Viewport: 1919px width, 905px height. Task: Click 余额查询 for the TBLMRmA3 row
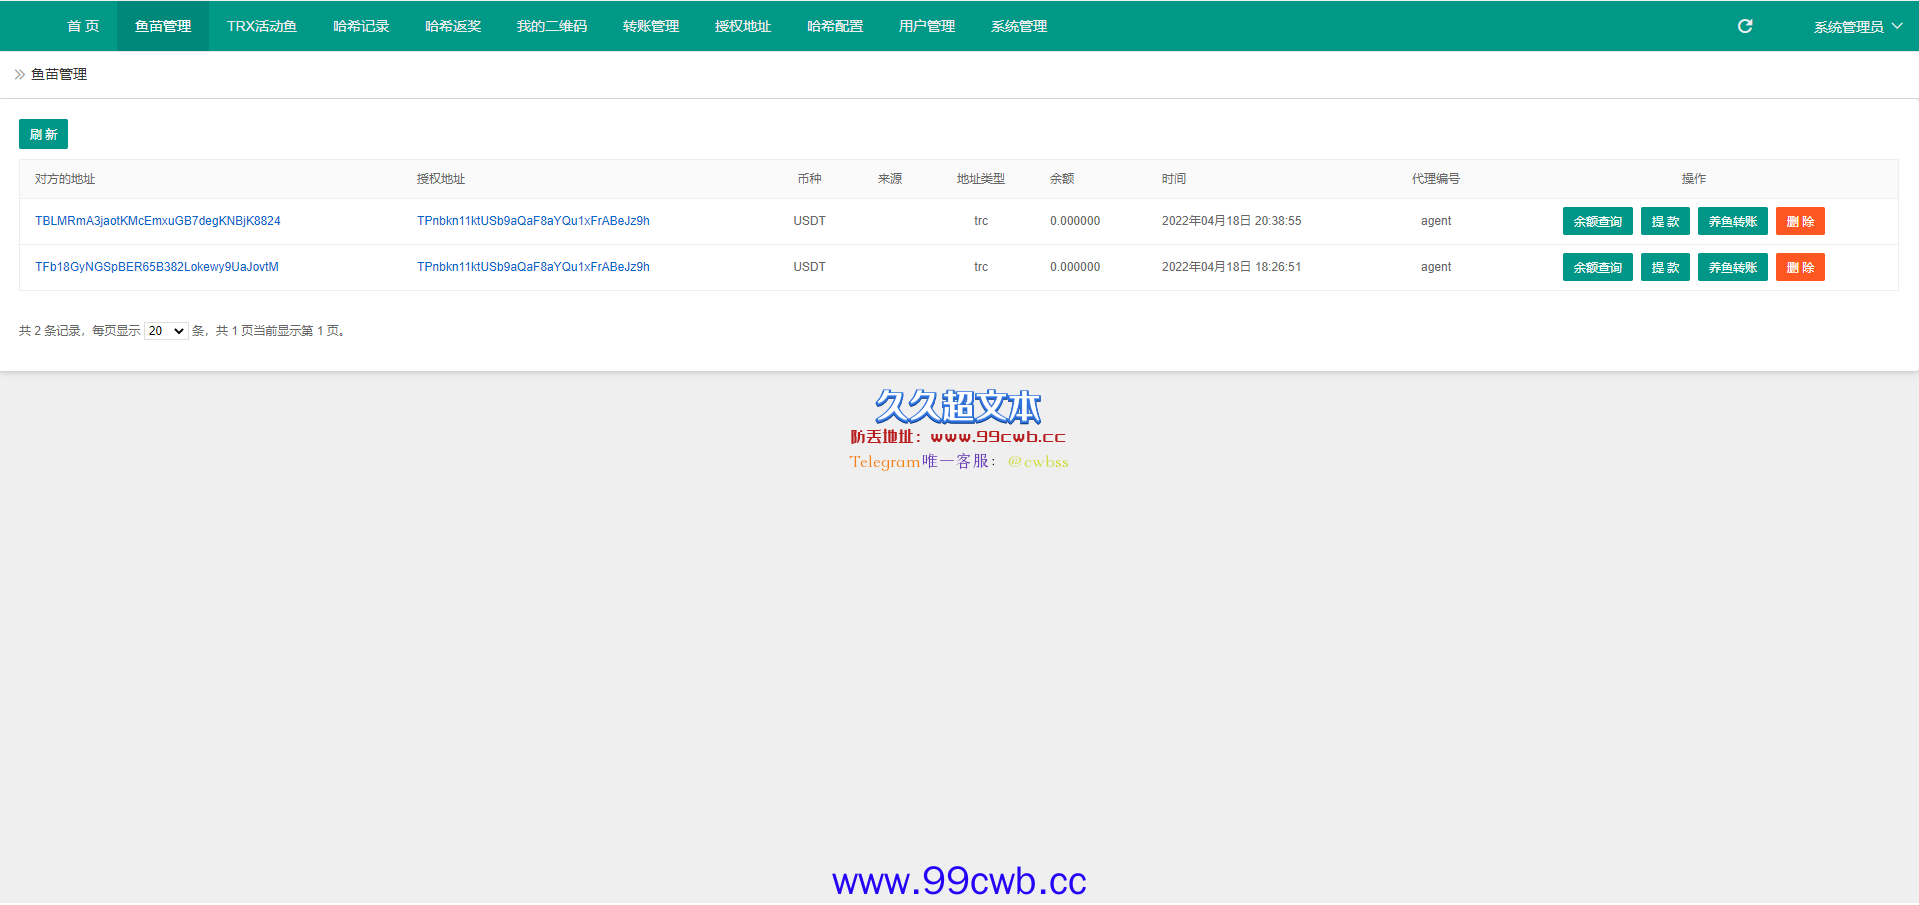click(1598, 221)
